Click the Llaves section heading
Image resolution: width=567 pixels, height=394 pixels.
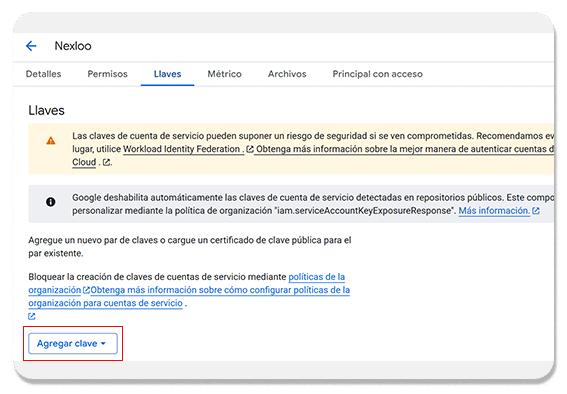click(x=46, y=110)
